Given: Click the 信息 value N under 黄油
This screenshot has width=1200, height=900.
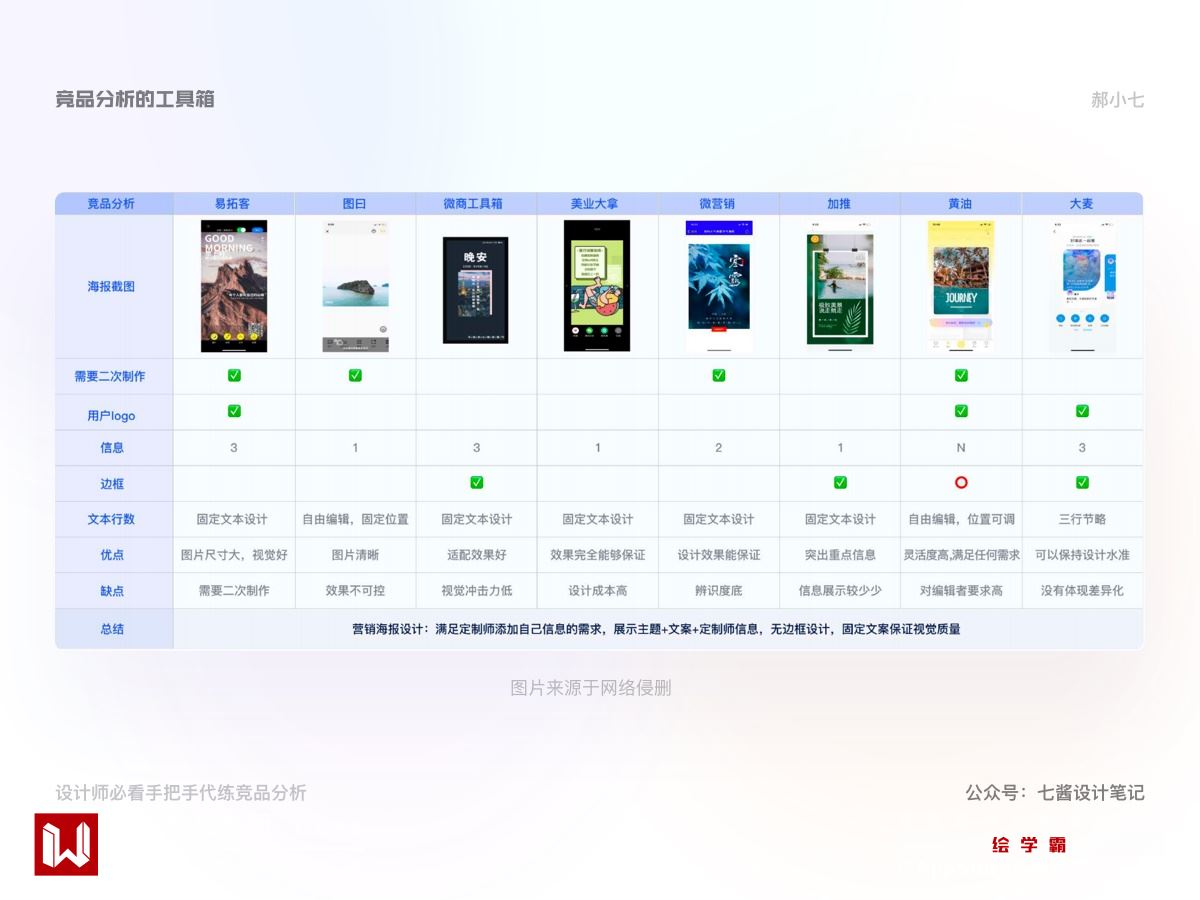Looking at the screenshot, I should click(x=961, y=448).
